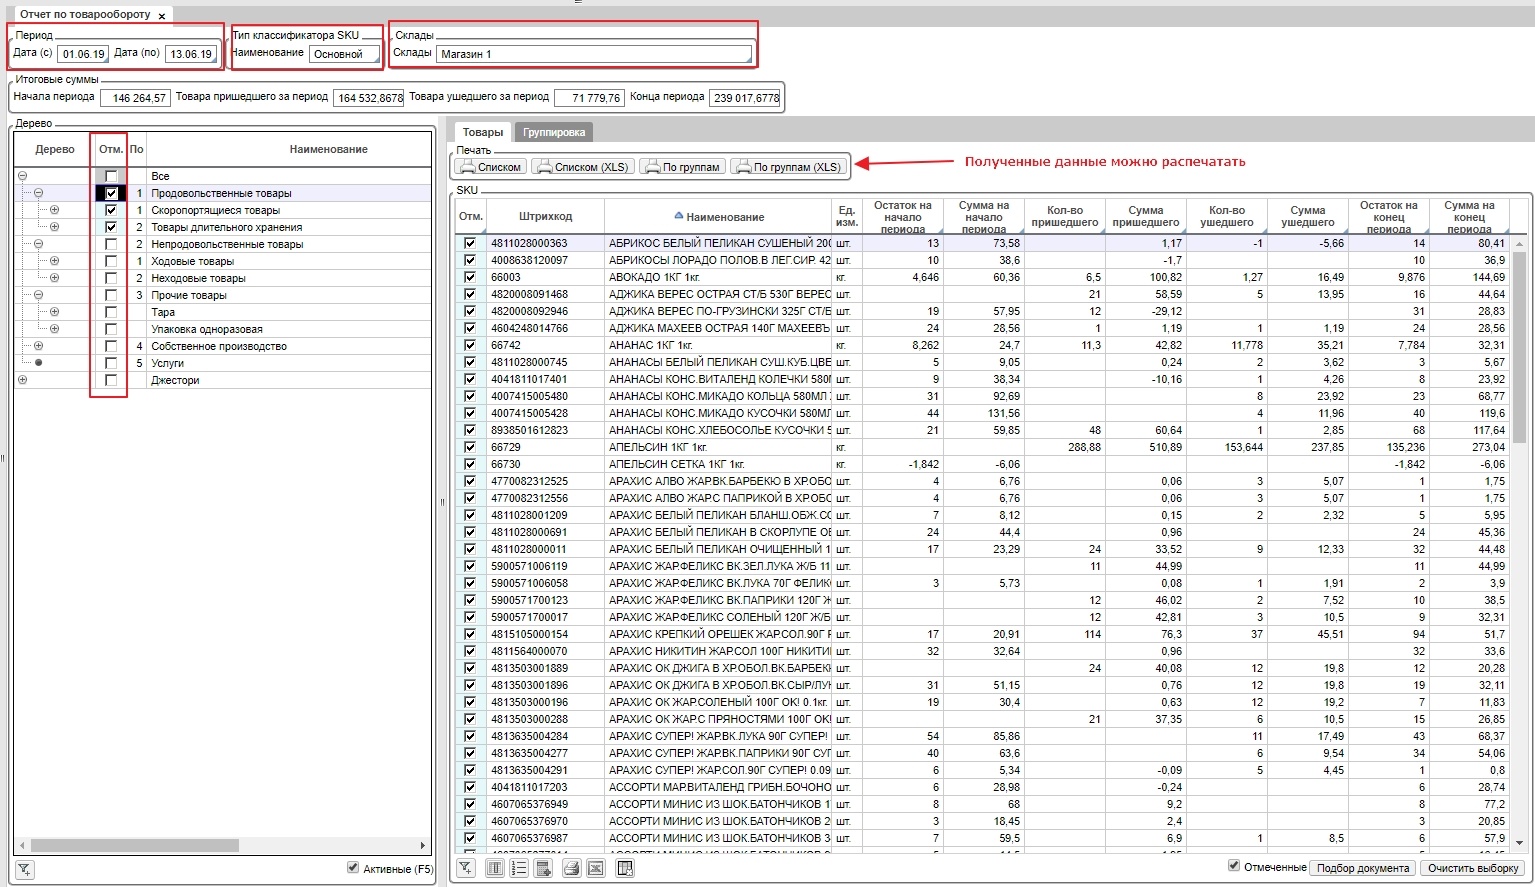
Task: Click the calculator icon in SKU toolbar
Action: point(543,868)
